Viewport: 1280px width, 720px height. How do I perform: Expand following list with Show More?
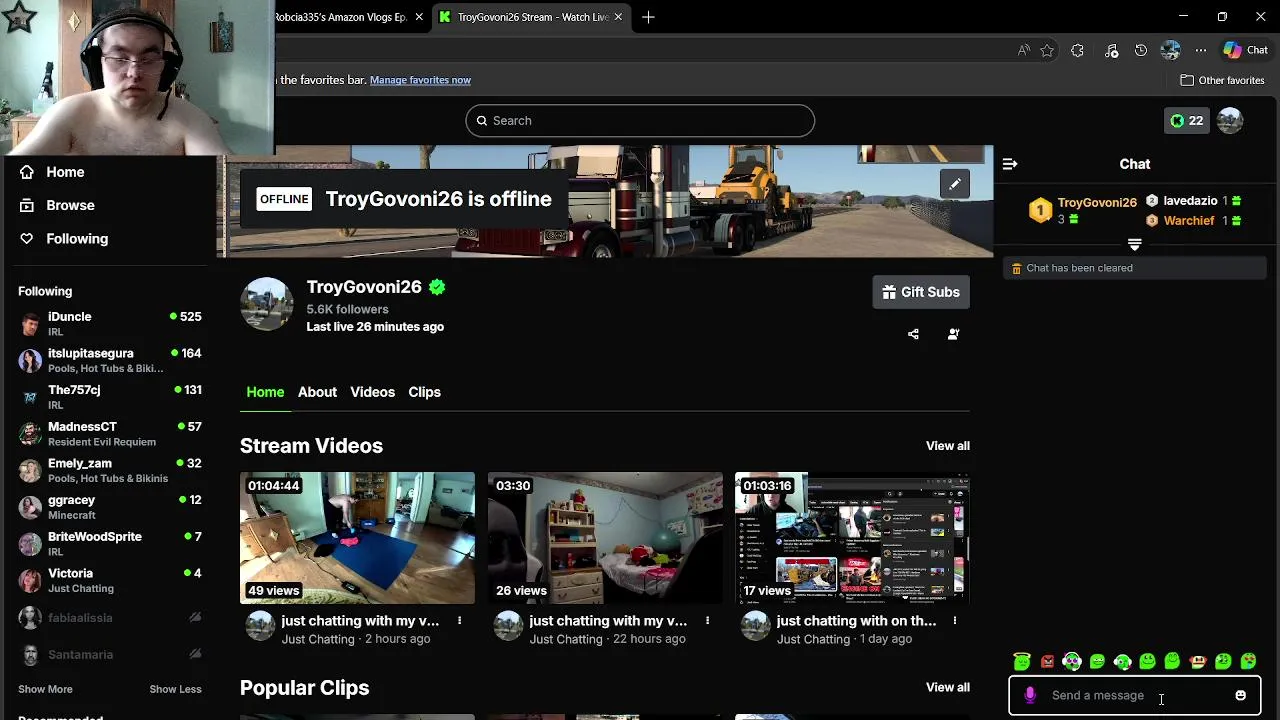tap(45, 689)
